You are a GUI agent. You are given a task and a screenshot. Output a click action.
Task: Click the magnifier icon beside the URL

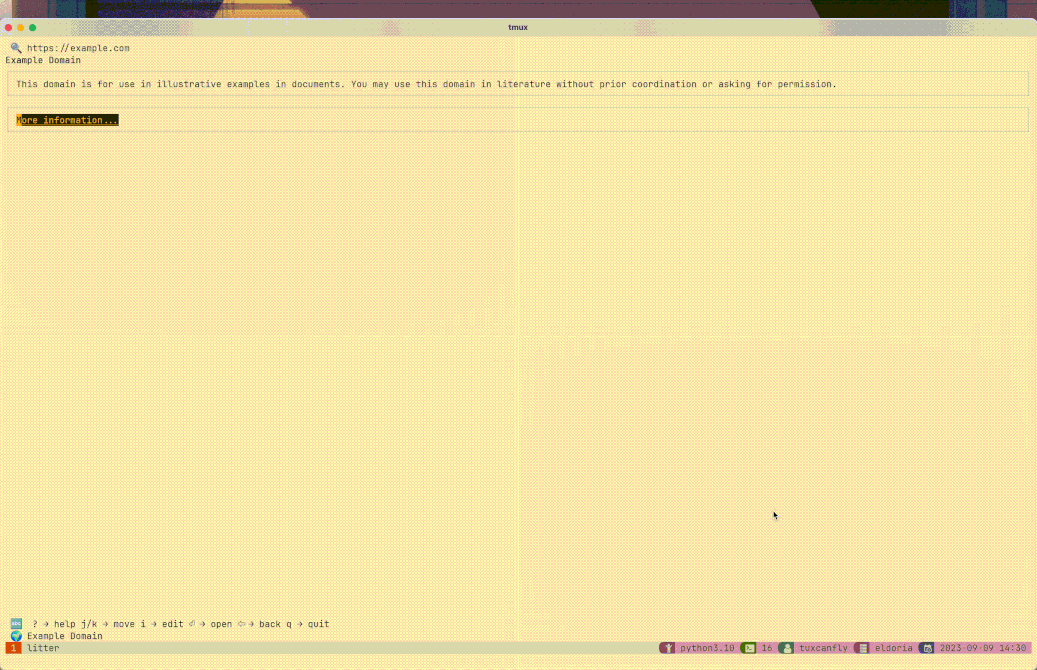click(16, 48)
